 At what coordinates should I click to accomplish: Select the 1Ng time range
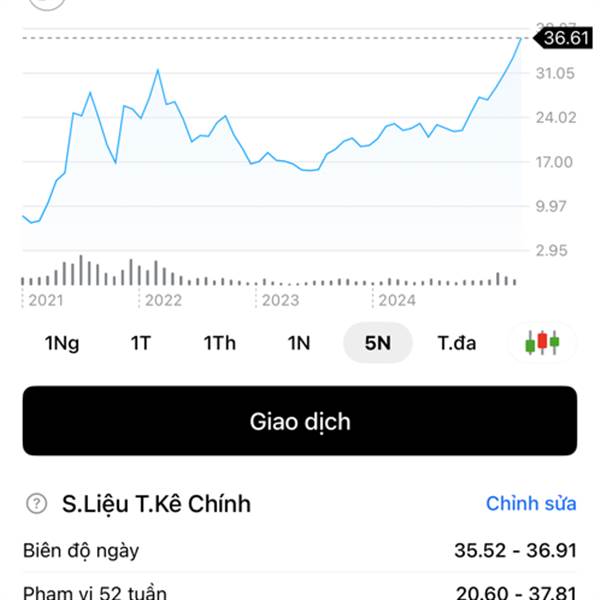[62, 343]
